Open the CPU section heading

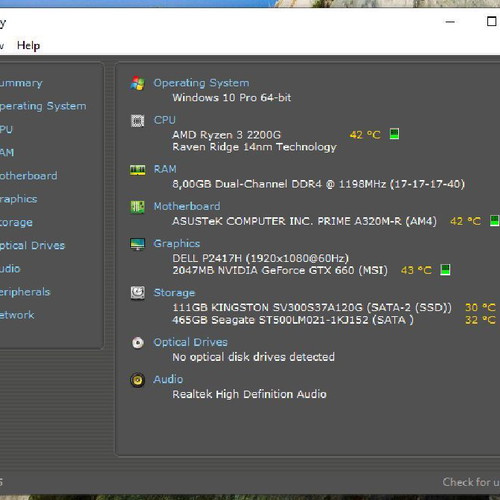pos(164,120)
